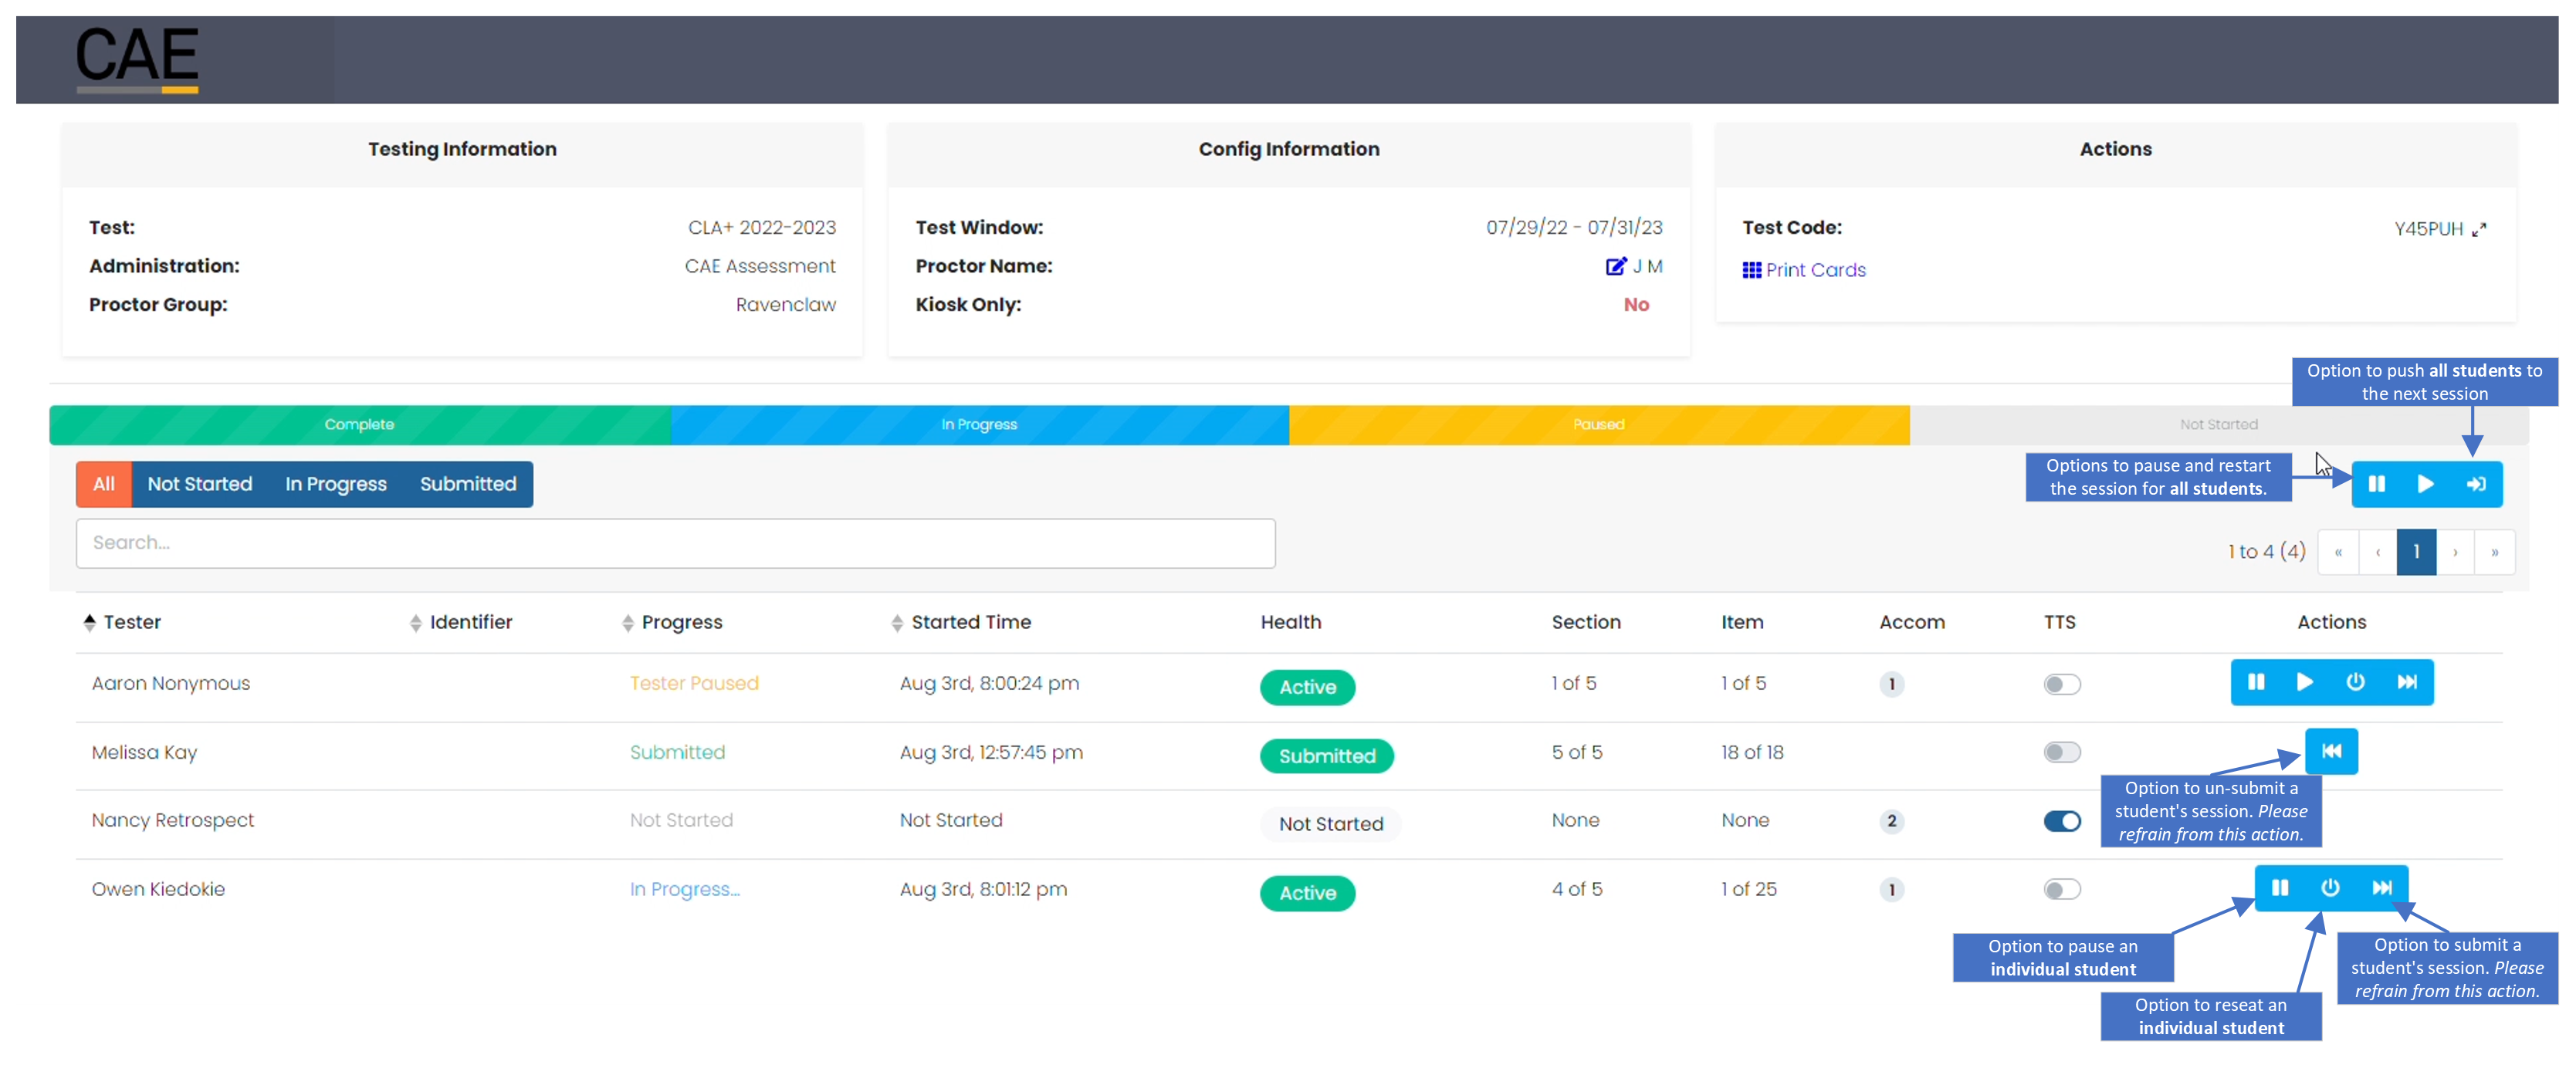Click the pause icon for Aaron Nonymous

pos(2256,682)
